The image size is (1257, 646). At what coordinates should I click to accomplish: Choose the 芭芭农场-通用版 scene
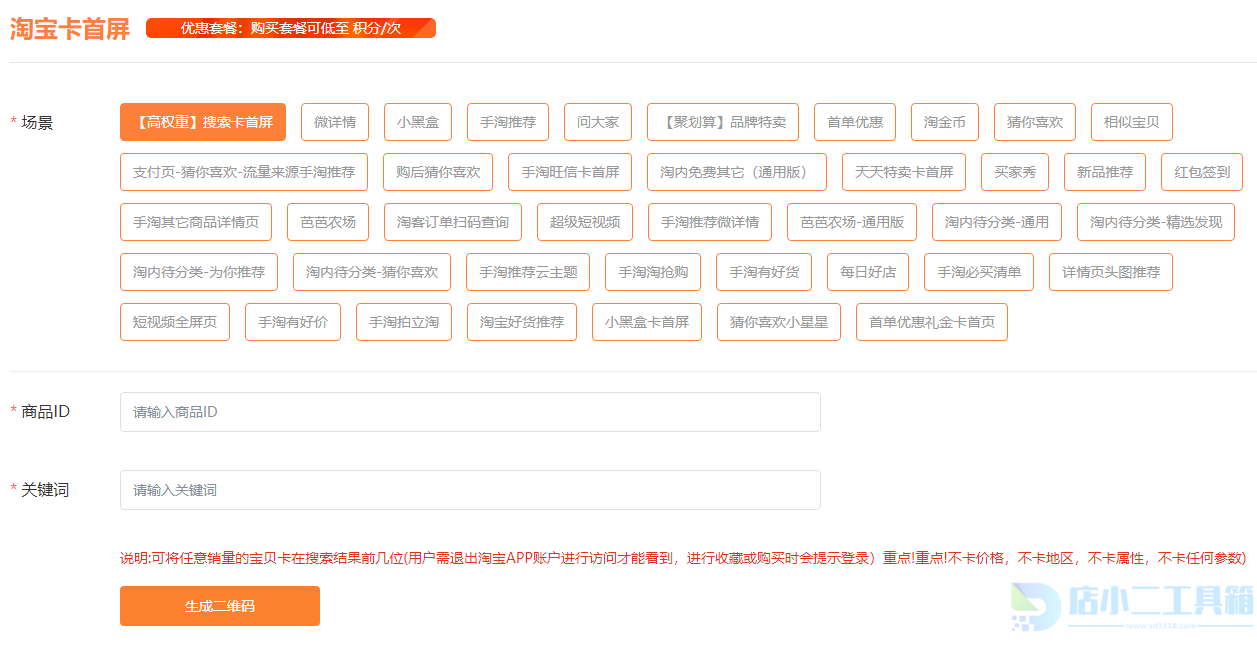(852, 222)
